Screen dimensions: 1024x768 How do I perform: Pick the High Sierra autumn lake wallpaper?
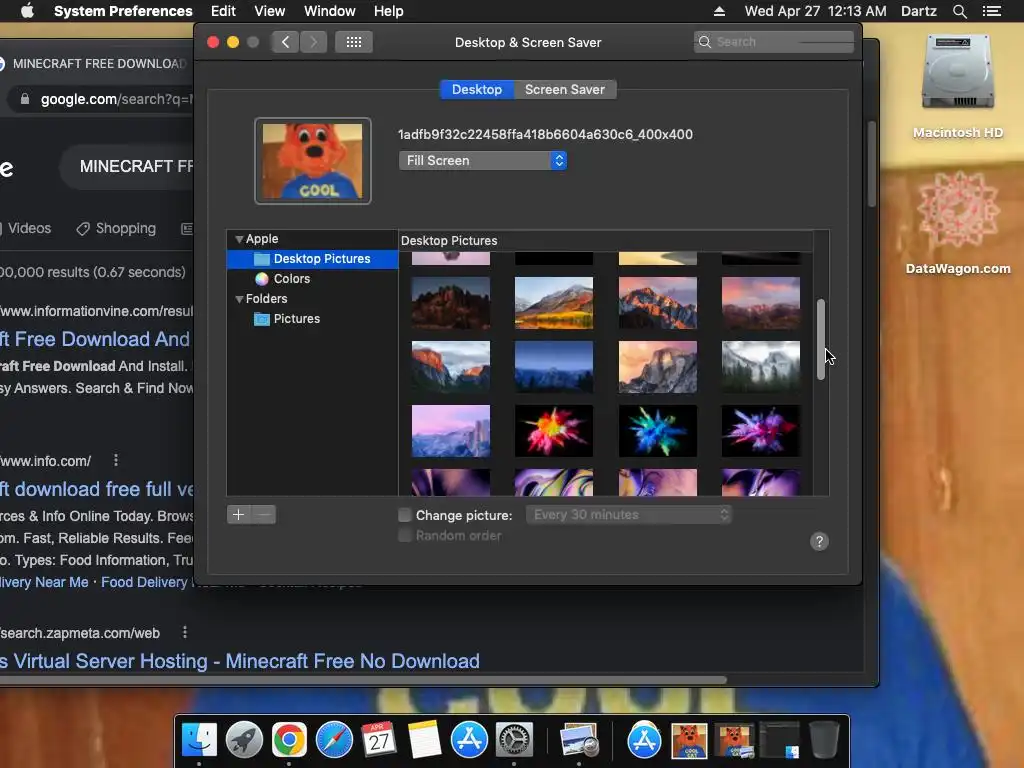pyautogui.click(x=554, y=303)
